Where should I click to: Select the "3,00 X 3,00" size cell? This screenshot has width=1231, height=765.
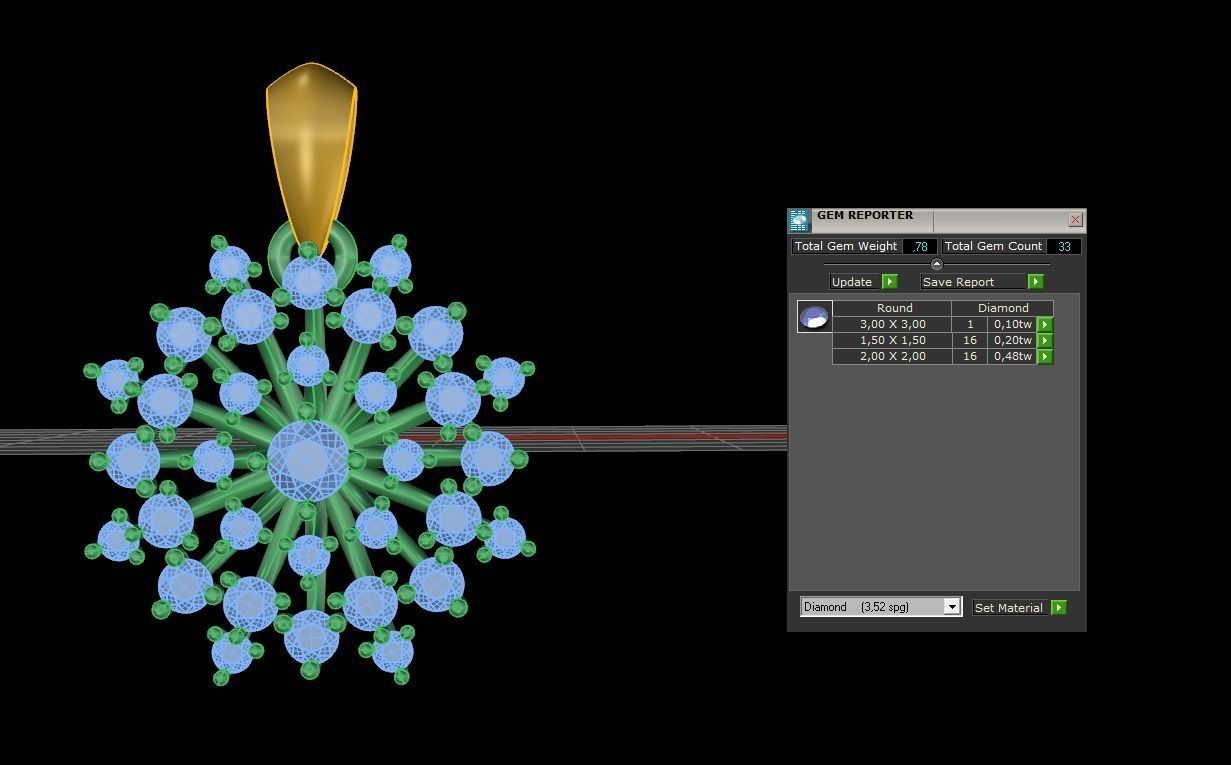(893, 324)
